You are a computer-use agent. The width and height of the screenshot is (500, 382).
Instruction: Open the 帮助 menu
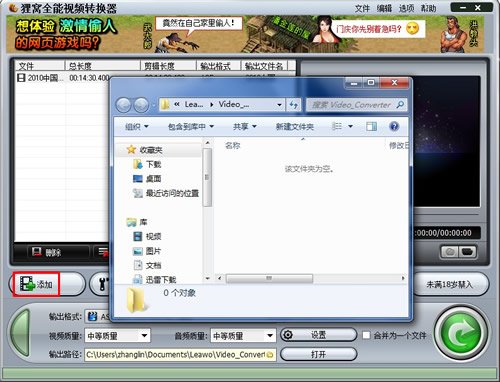(428, 8)
